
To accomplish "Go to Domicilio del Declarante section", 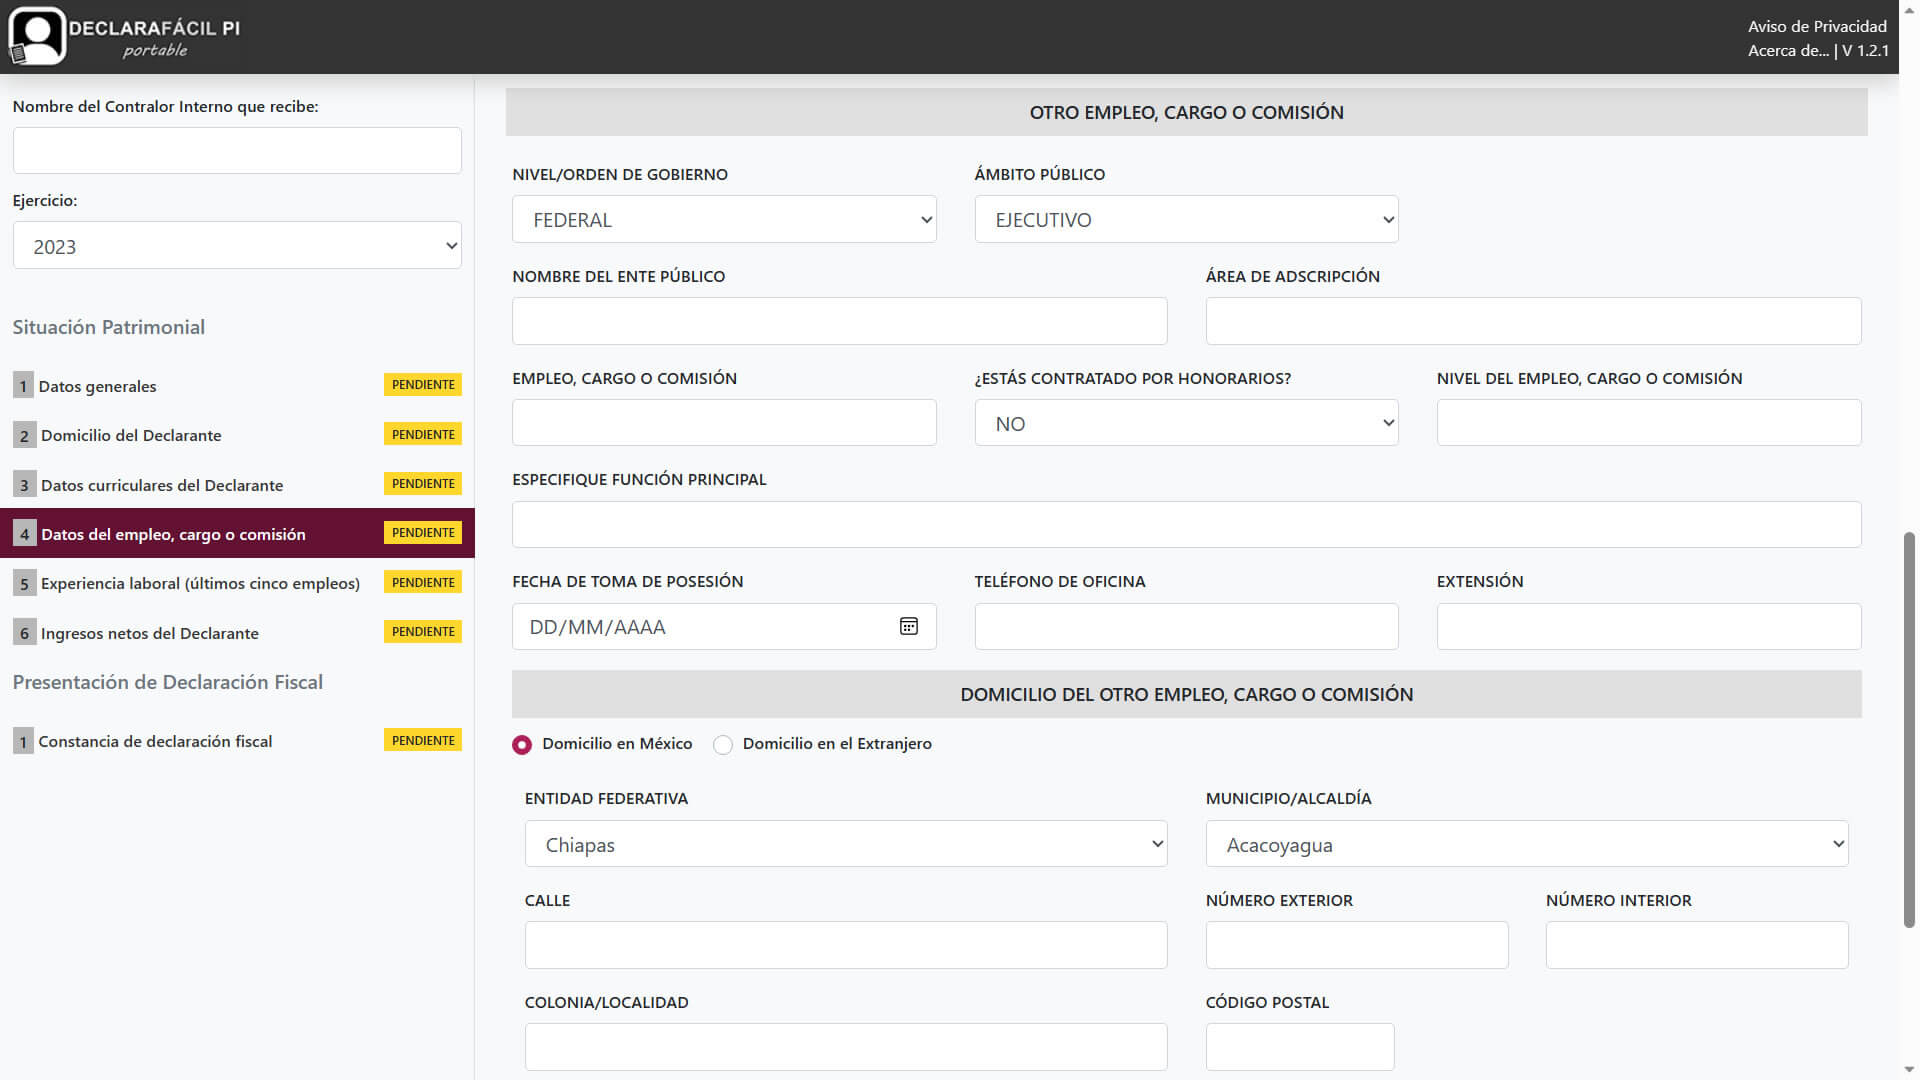I will click(237, 435).
